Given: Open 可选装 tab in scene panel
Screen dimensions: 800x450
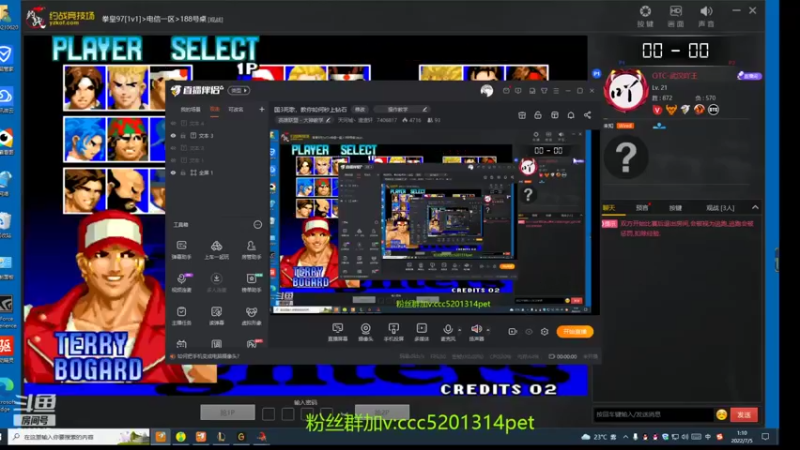Looking at the screenshot, I should pyautogui.click(x=236, y=109).
